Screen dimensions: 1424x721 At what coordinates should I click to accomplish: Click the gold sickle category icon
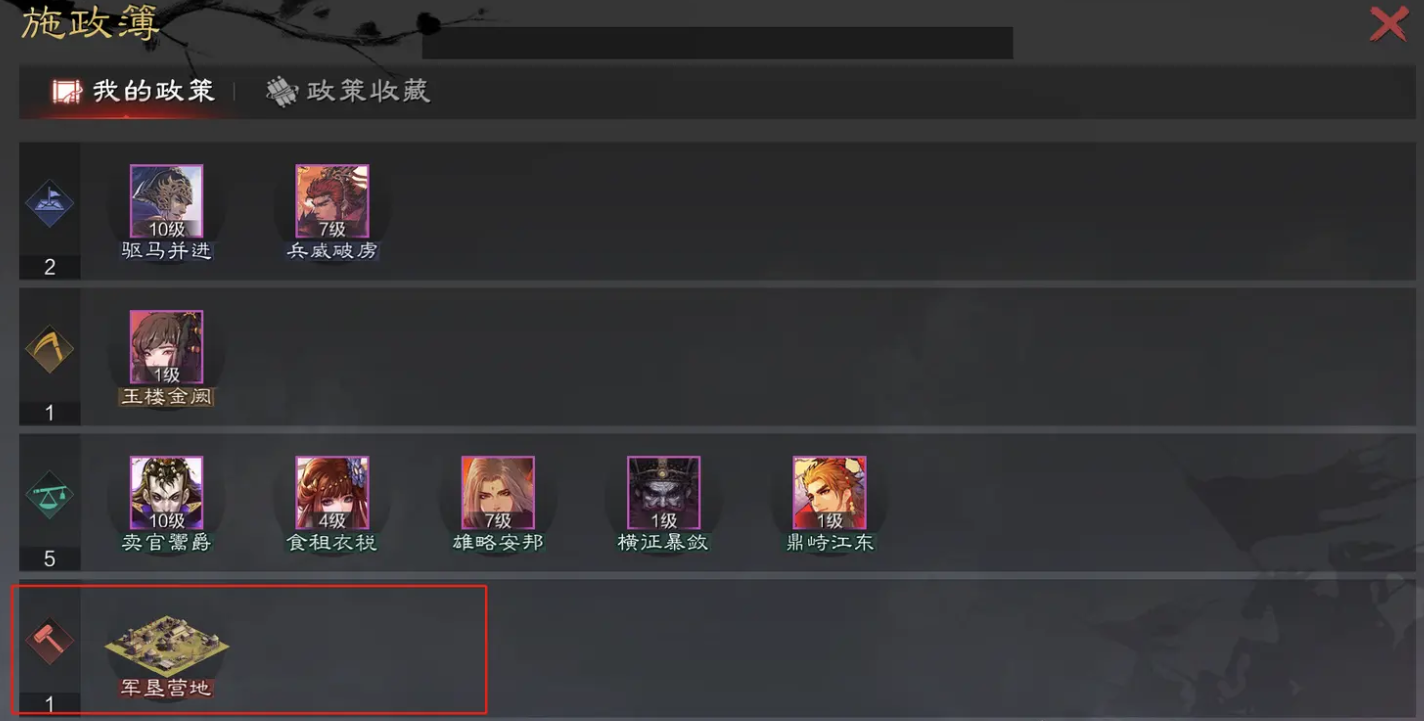click(x=49, y=349)
